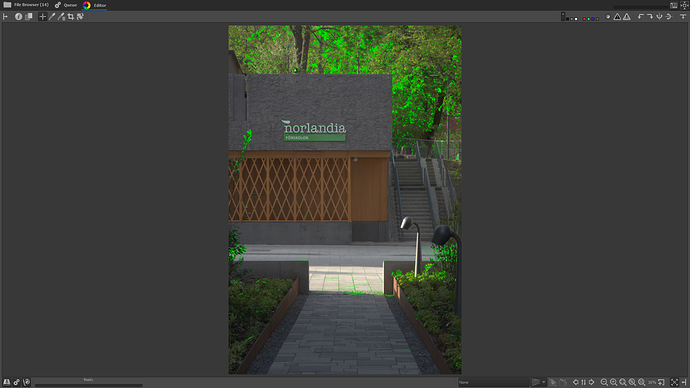Open the Queue tab
The width and height of the screenshot is (690, 388).
point(66,5)
